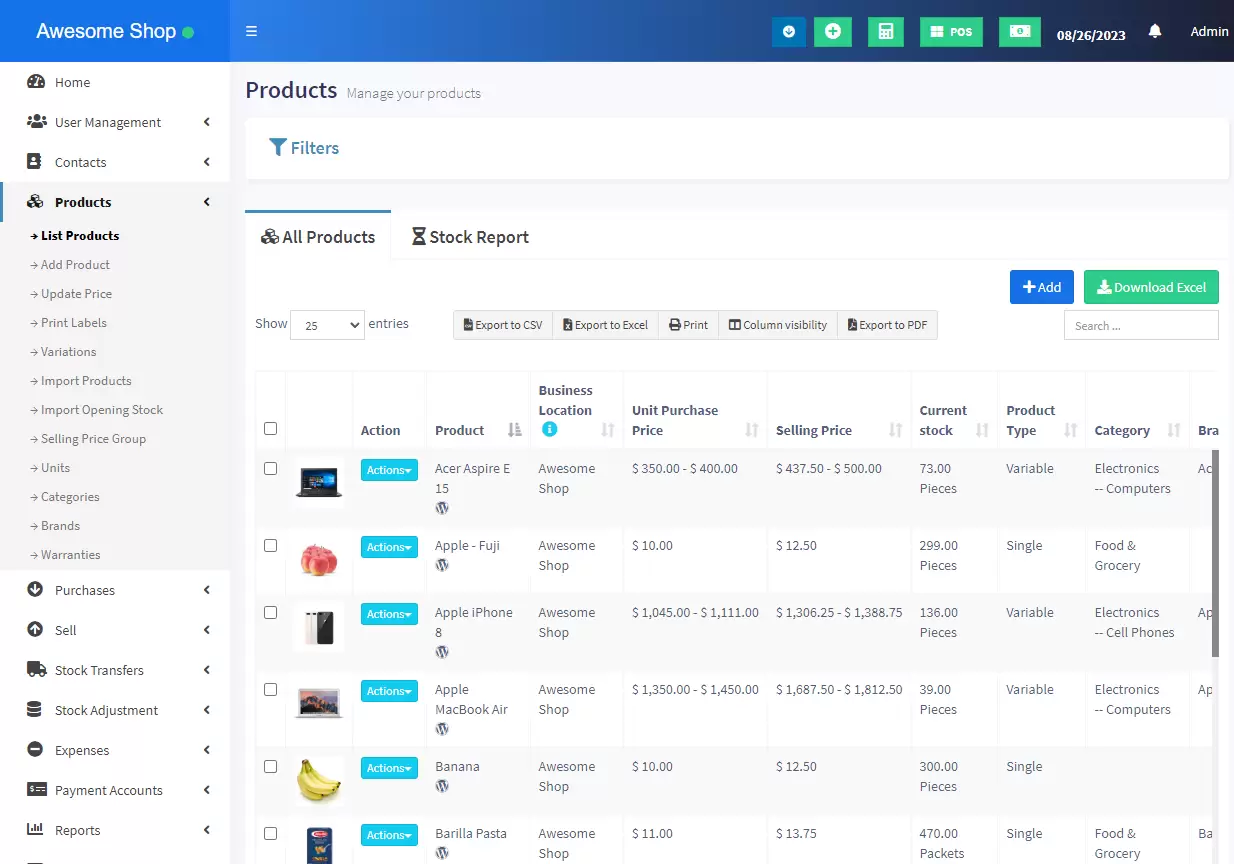This screenshot has width=1234, height=864.
Task: Expand the Purchases sidebar menu
Action: 115,590
